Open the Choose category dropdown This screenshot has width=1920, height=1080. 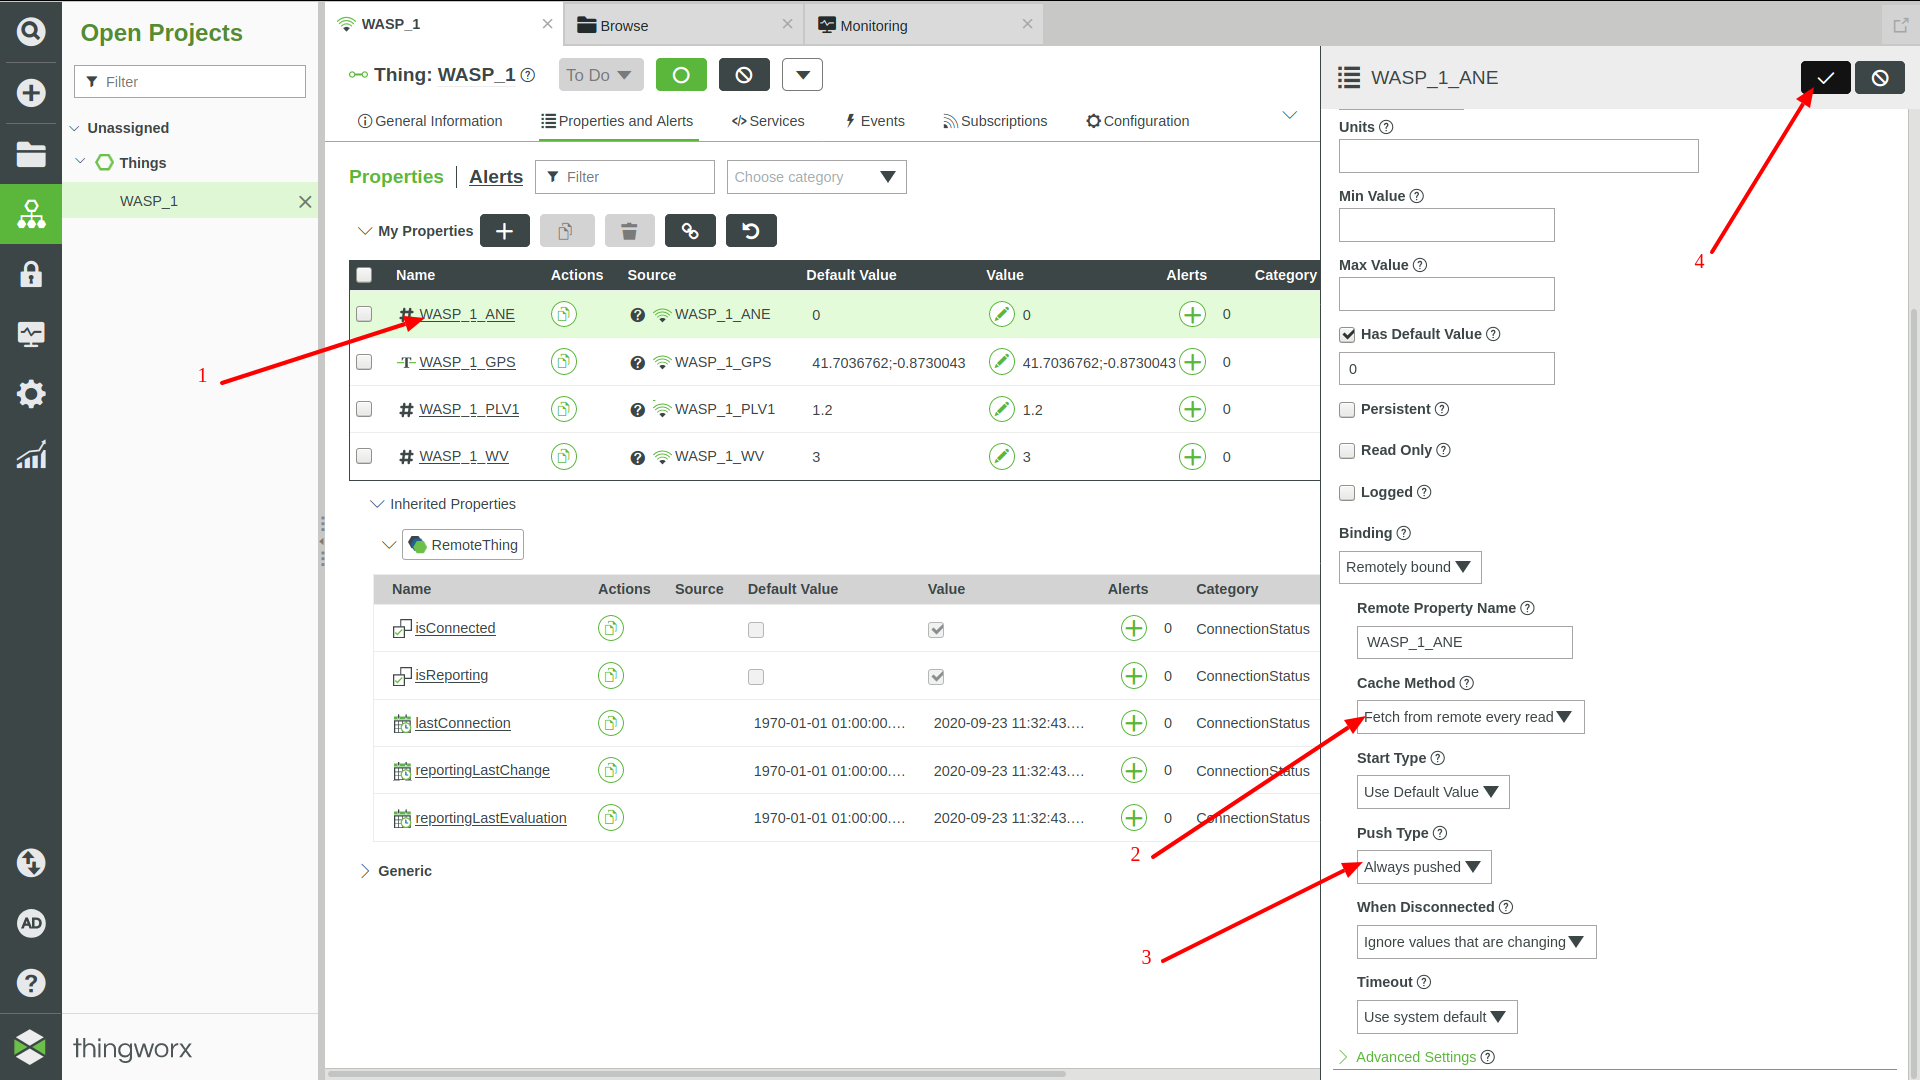tap(816, 177)
